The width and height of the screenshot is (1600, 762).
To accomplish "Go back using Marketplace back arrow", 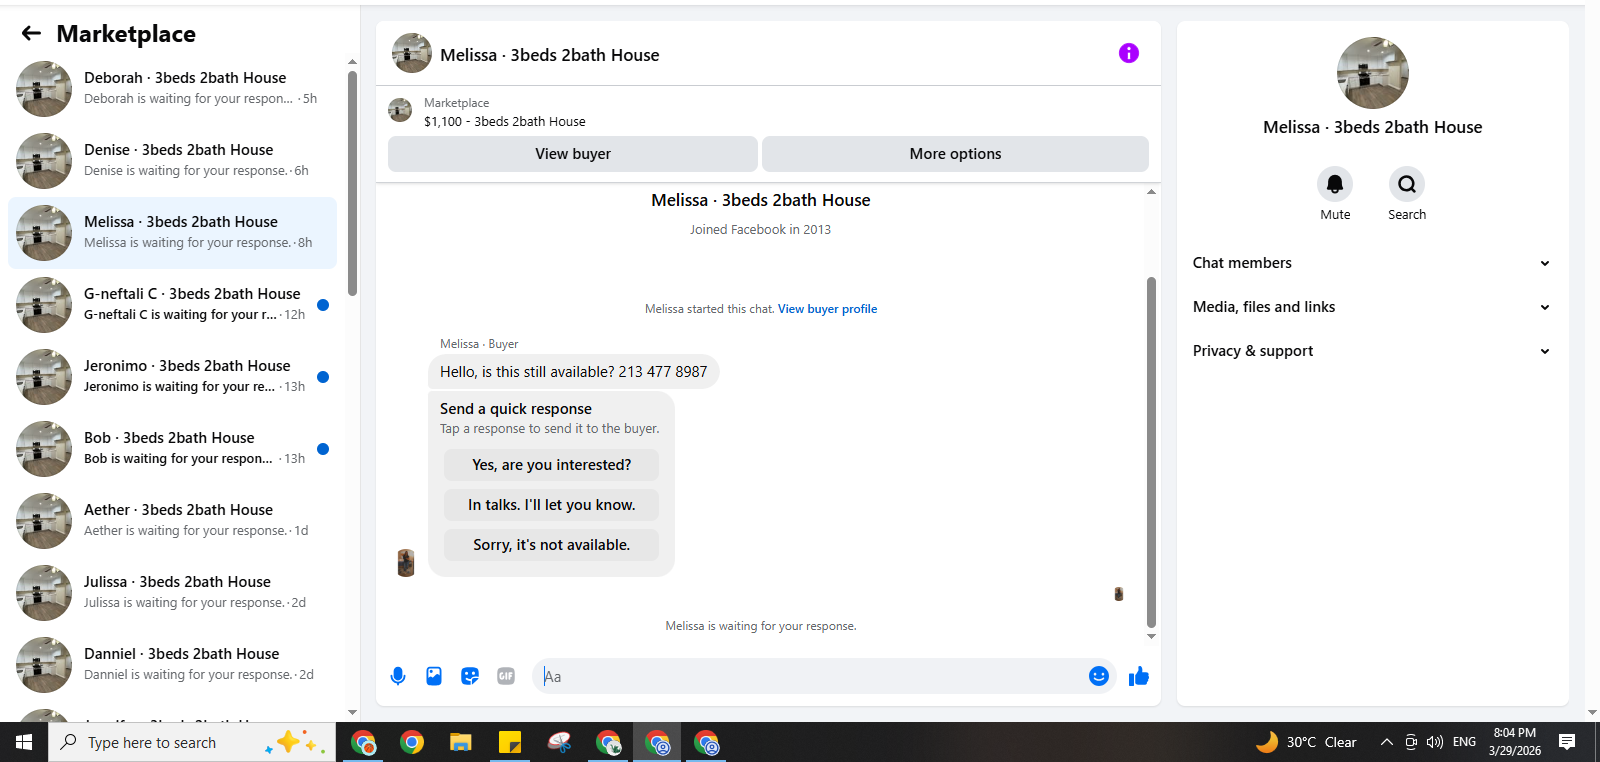I will (x=31, y=33).
